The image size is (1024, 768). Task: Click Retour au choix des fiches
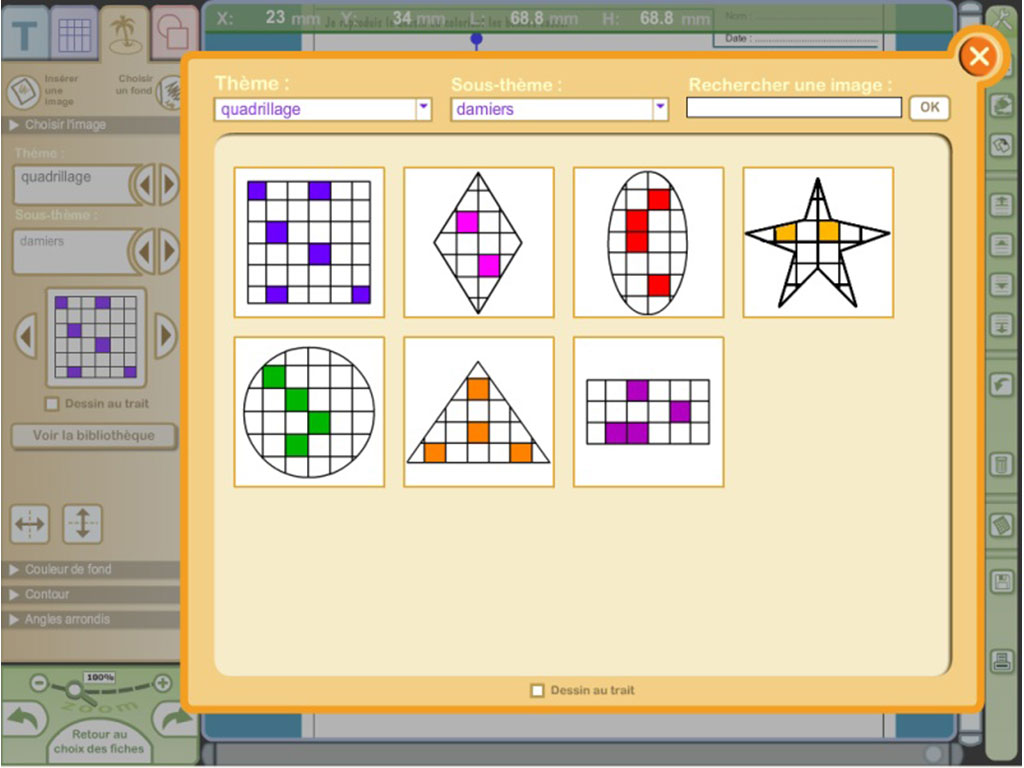coord(99,741)
